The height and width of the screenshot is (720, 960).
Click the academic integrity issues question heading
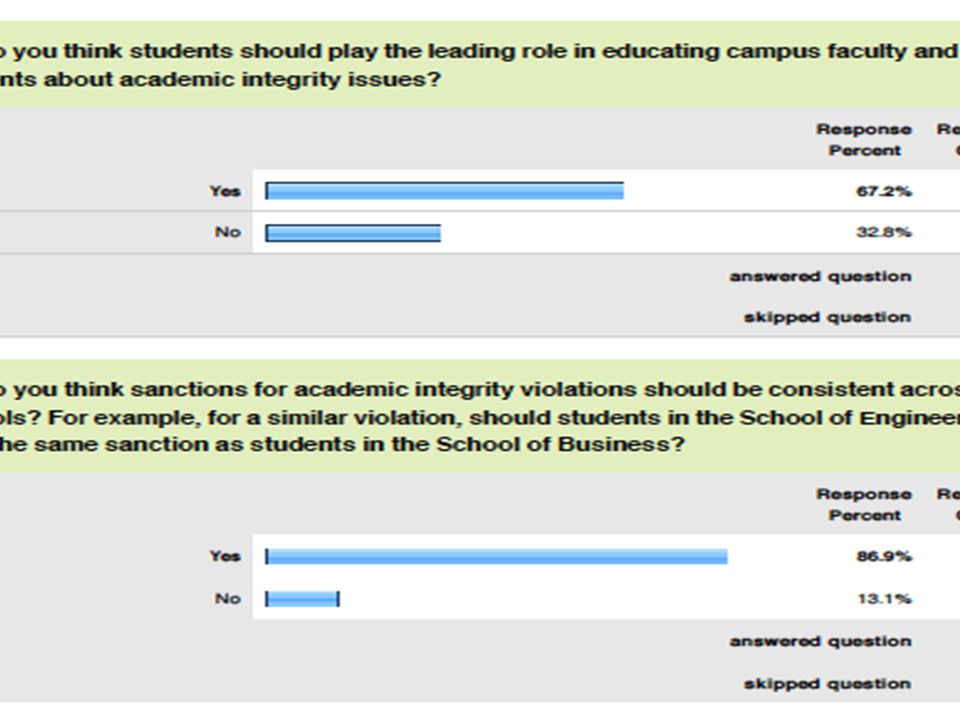[x=480, y=65]
